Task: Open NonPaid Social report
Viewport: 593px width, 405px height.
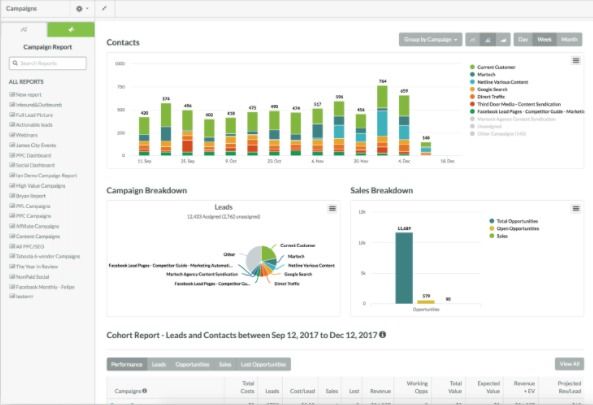Action: [x=29, y=277]
